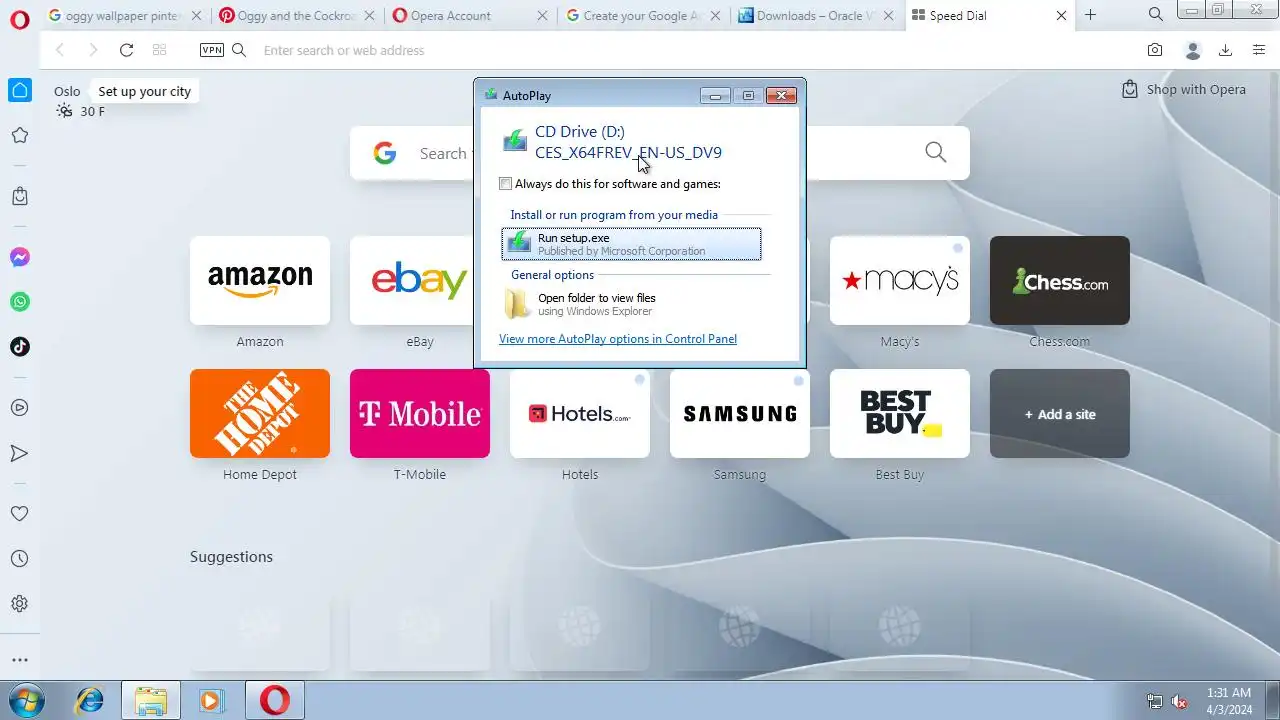Open the Player sidebar icon
Viewport: 1280px width, 720px height.
point(20,408)
